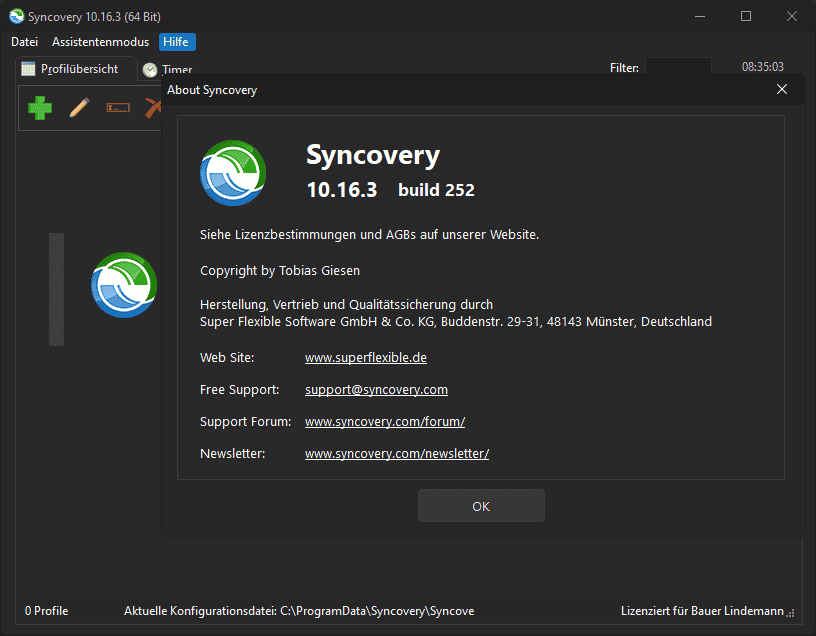
Task: Switch to the Profilübersicht tab
Action: (76, 69)
